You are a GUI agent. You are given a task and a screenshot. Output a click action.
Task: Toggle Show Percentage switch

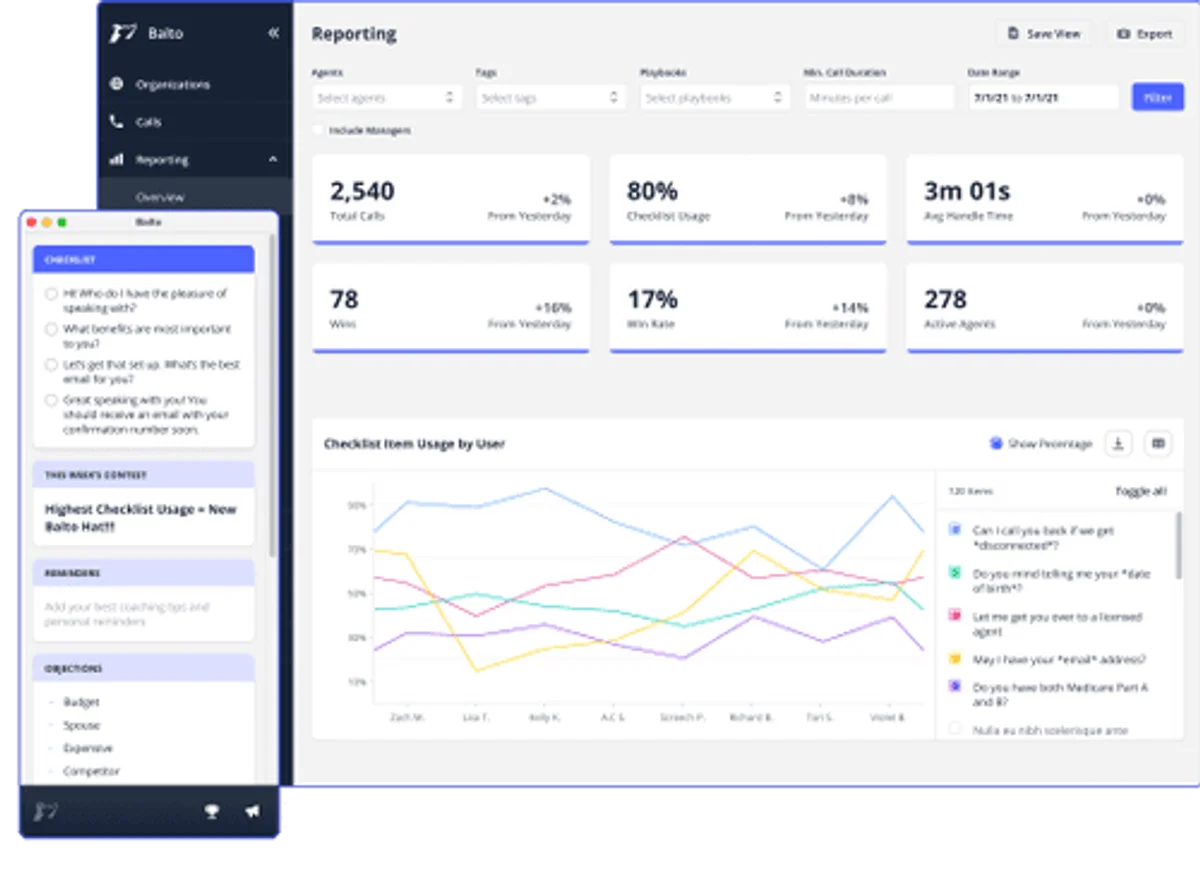996,443
